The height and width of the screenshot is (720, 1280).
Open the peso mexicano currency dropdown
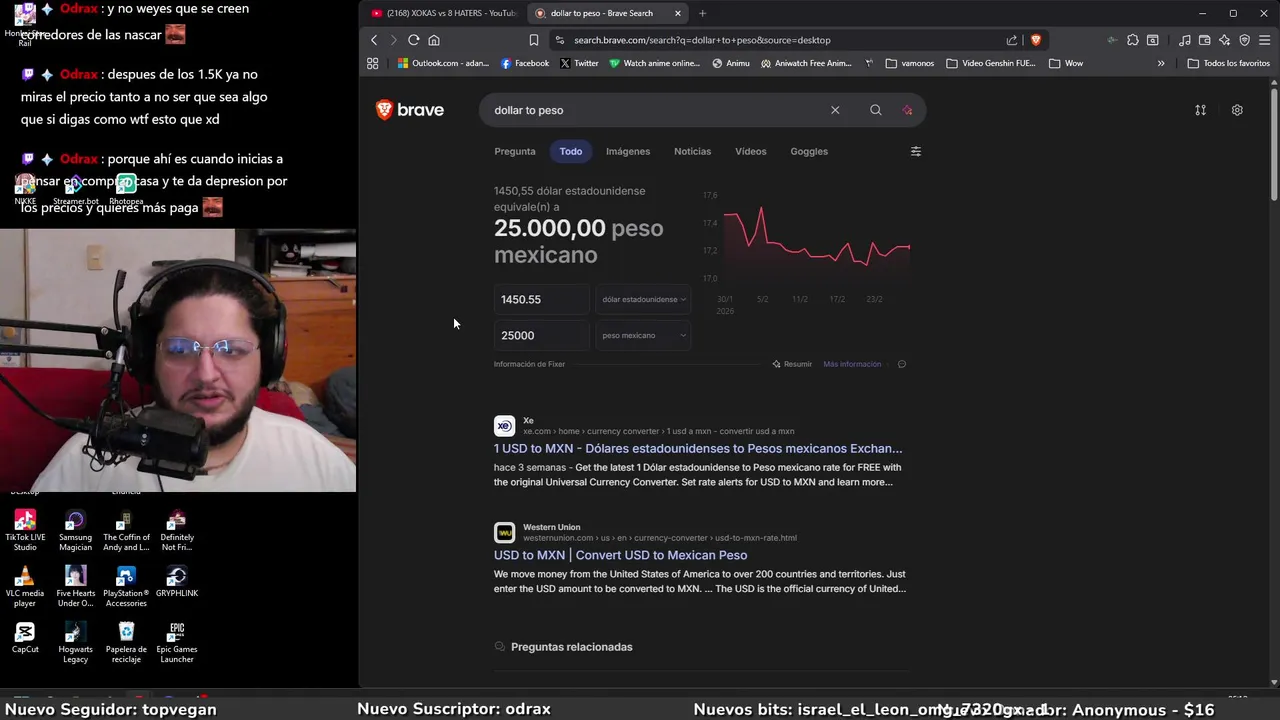(643, 335)
